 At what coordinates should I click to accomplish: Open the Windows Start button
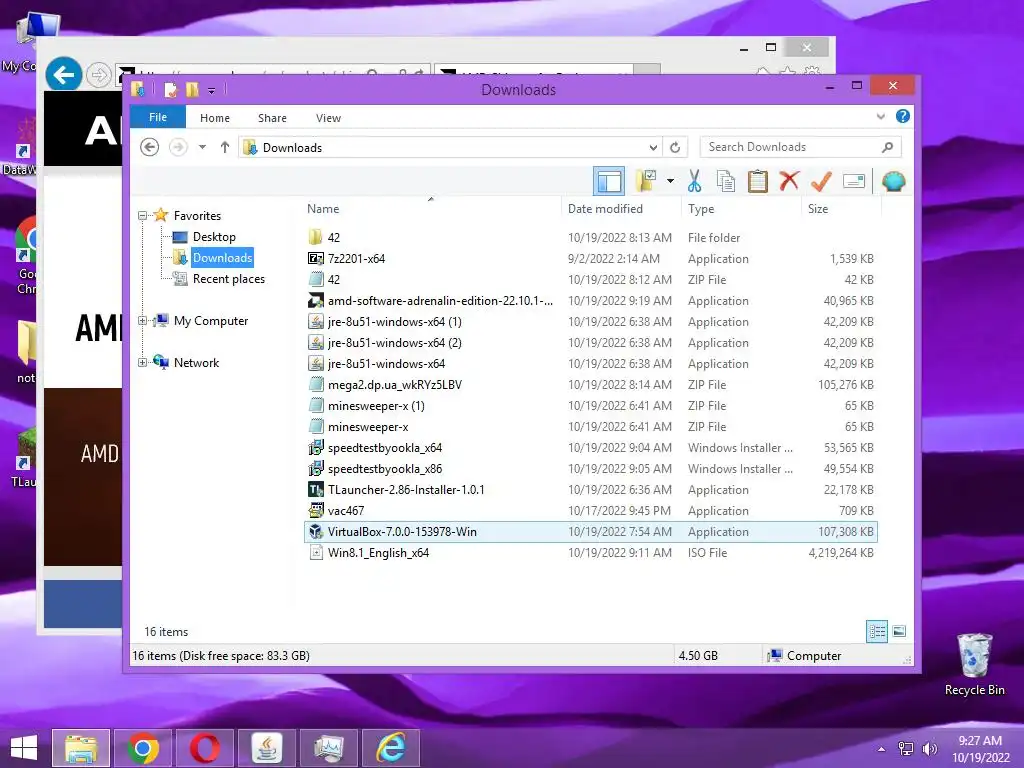click(24, 748)
